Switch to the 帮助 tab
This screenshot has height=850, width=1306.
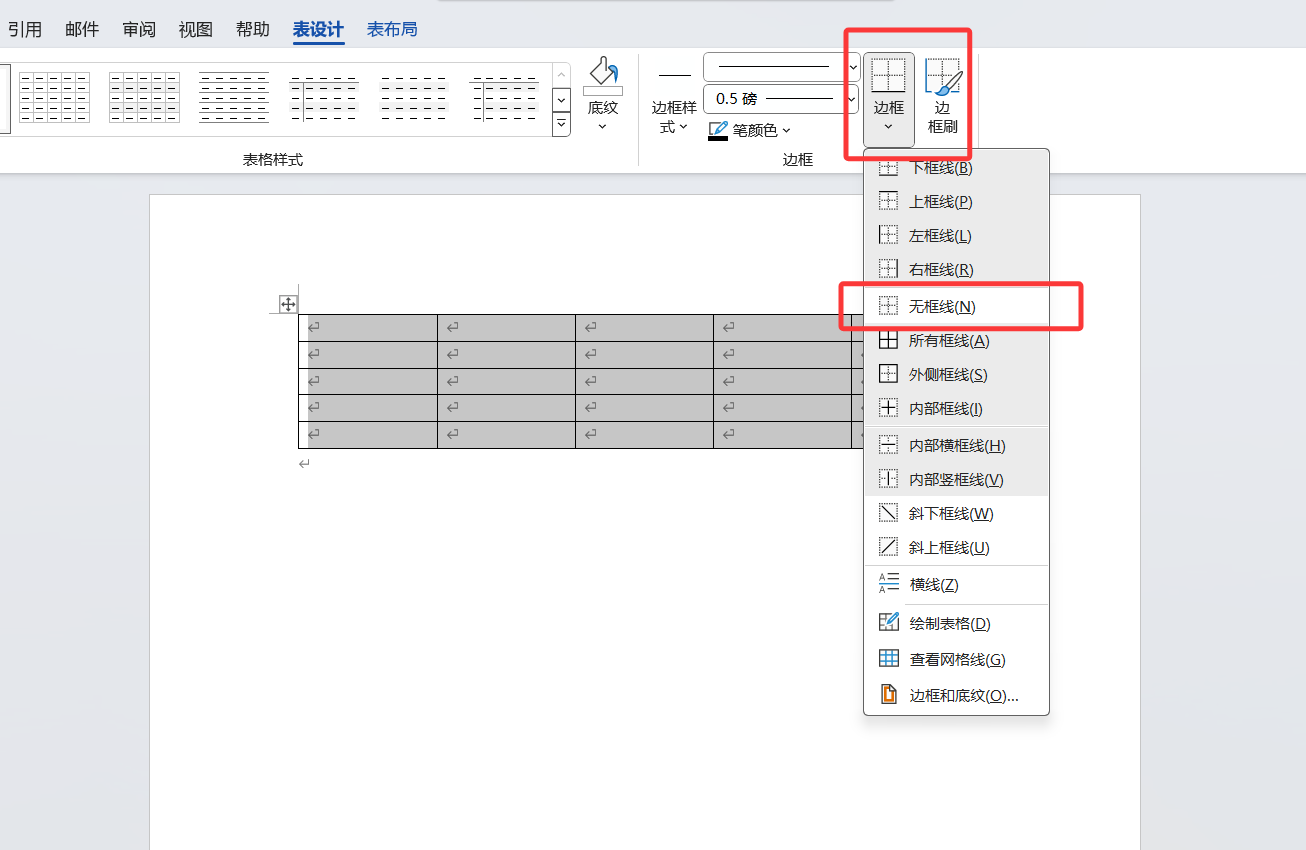click(x=253, y=29)
